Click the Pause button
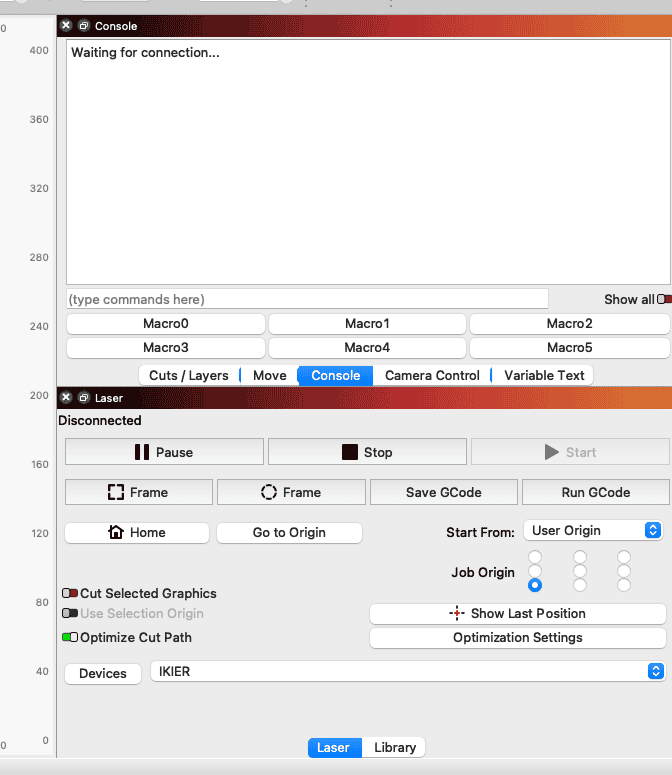Screen dimensions: 672x775 [x=165, y=452]
